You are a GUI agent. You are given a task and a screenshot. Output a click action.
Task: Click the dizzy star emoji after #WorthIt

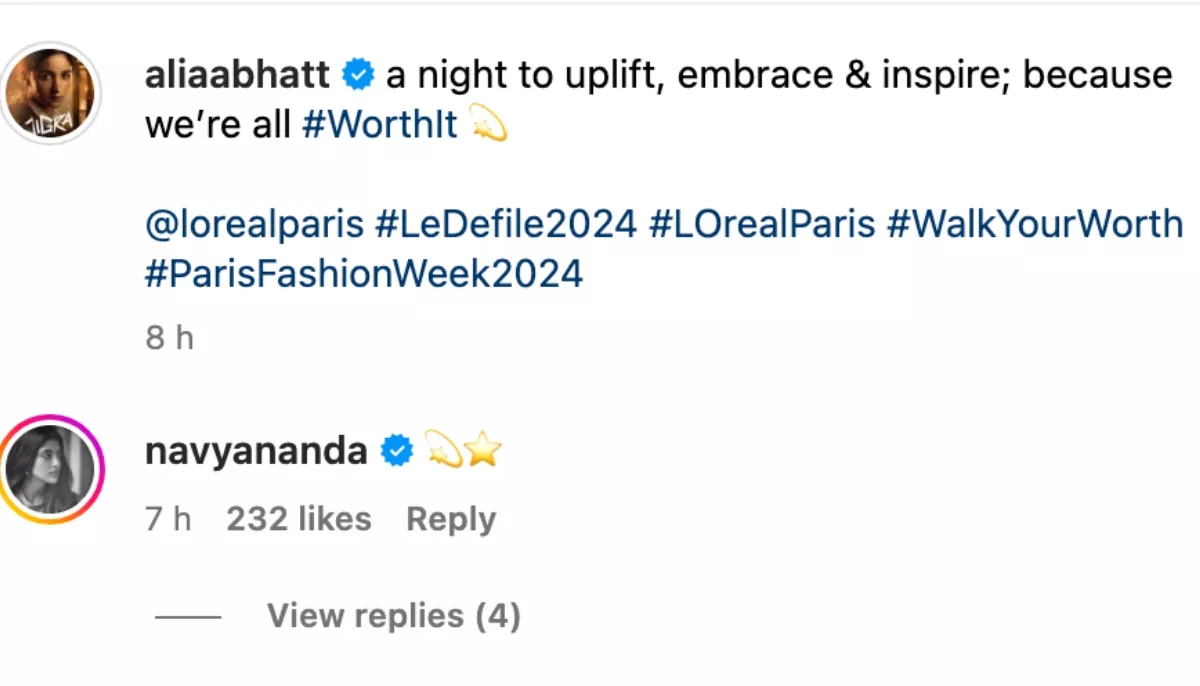pos(488,126)
